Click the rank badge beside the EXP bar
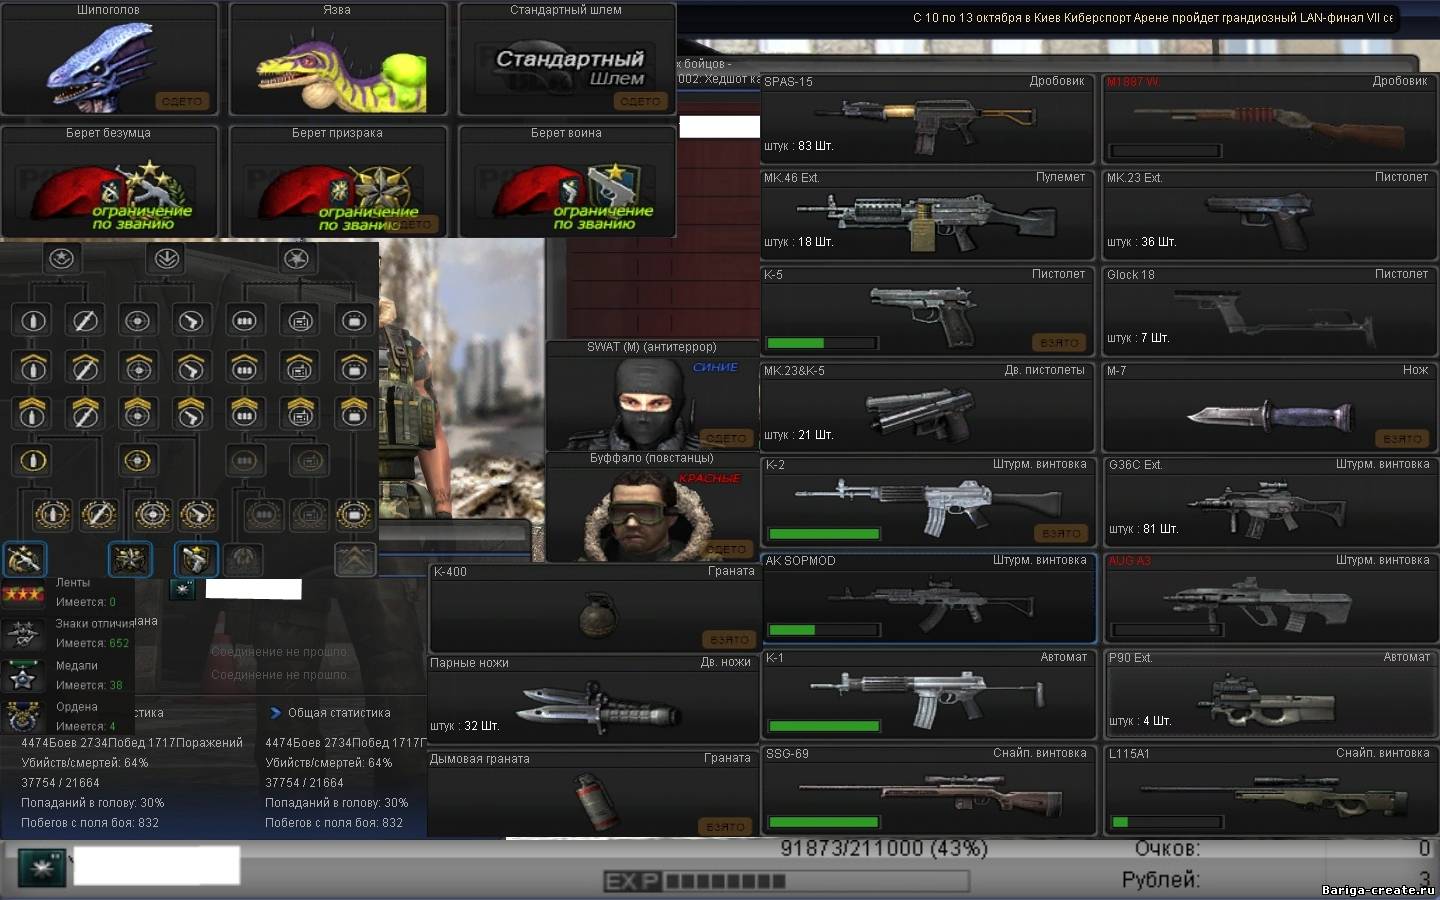 (42, 866)
